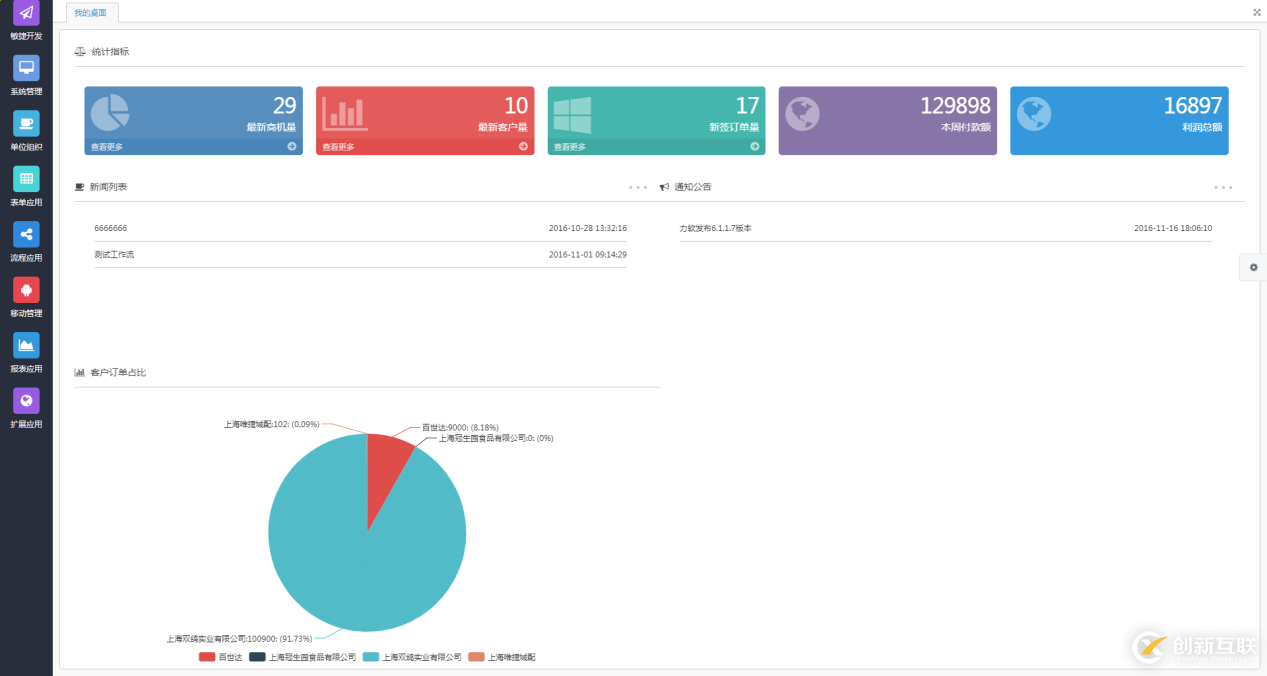Click the 利润总额 blue card
Viewport: 1267px width, 676px height.
1119,120
